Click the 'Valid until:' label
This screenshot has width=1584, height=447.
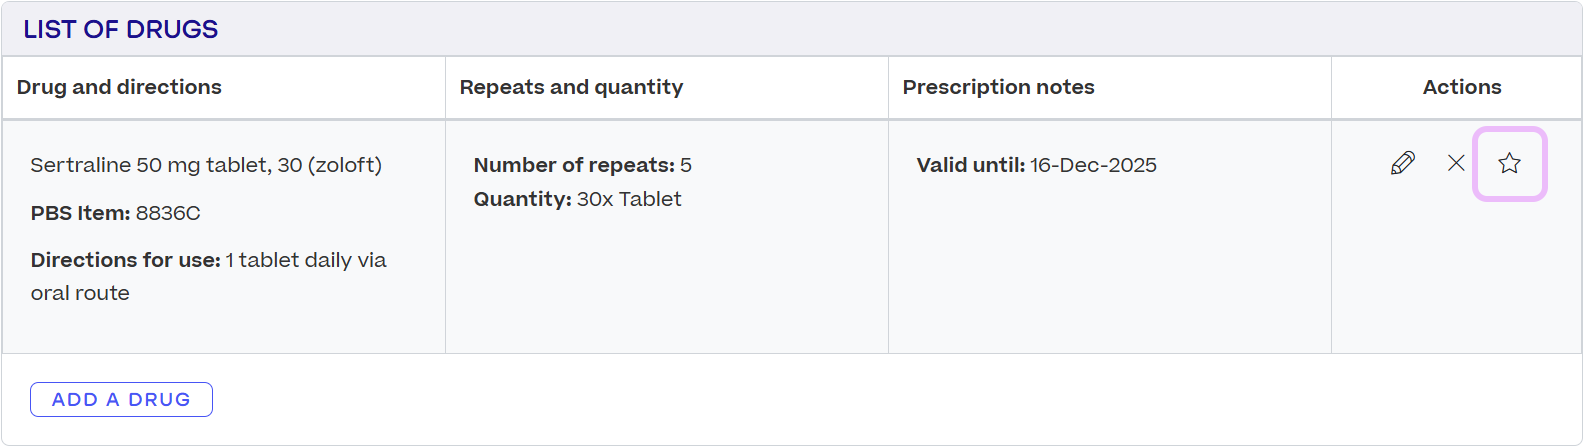click(x=970, y=165)
